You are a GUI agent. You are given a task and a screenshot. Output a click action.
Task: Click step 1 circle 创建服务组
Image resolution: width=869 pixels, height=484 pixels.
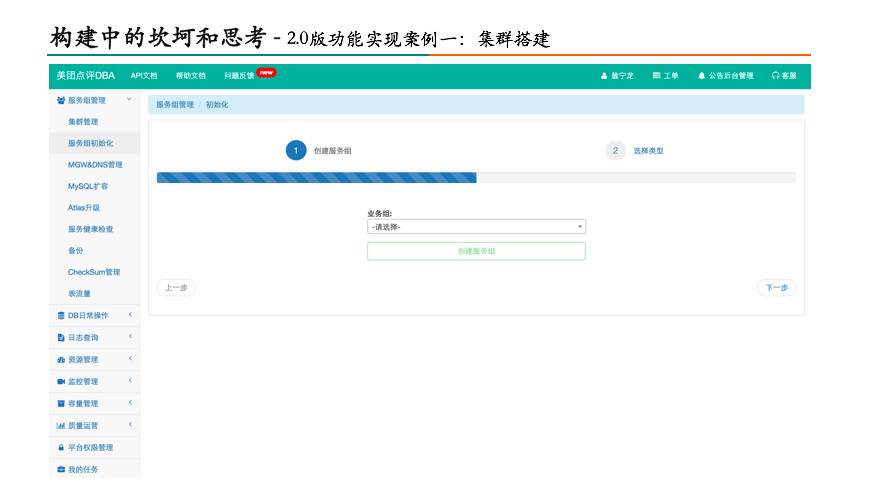pos(296,150)
